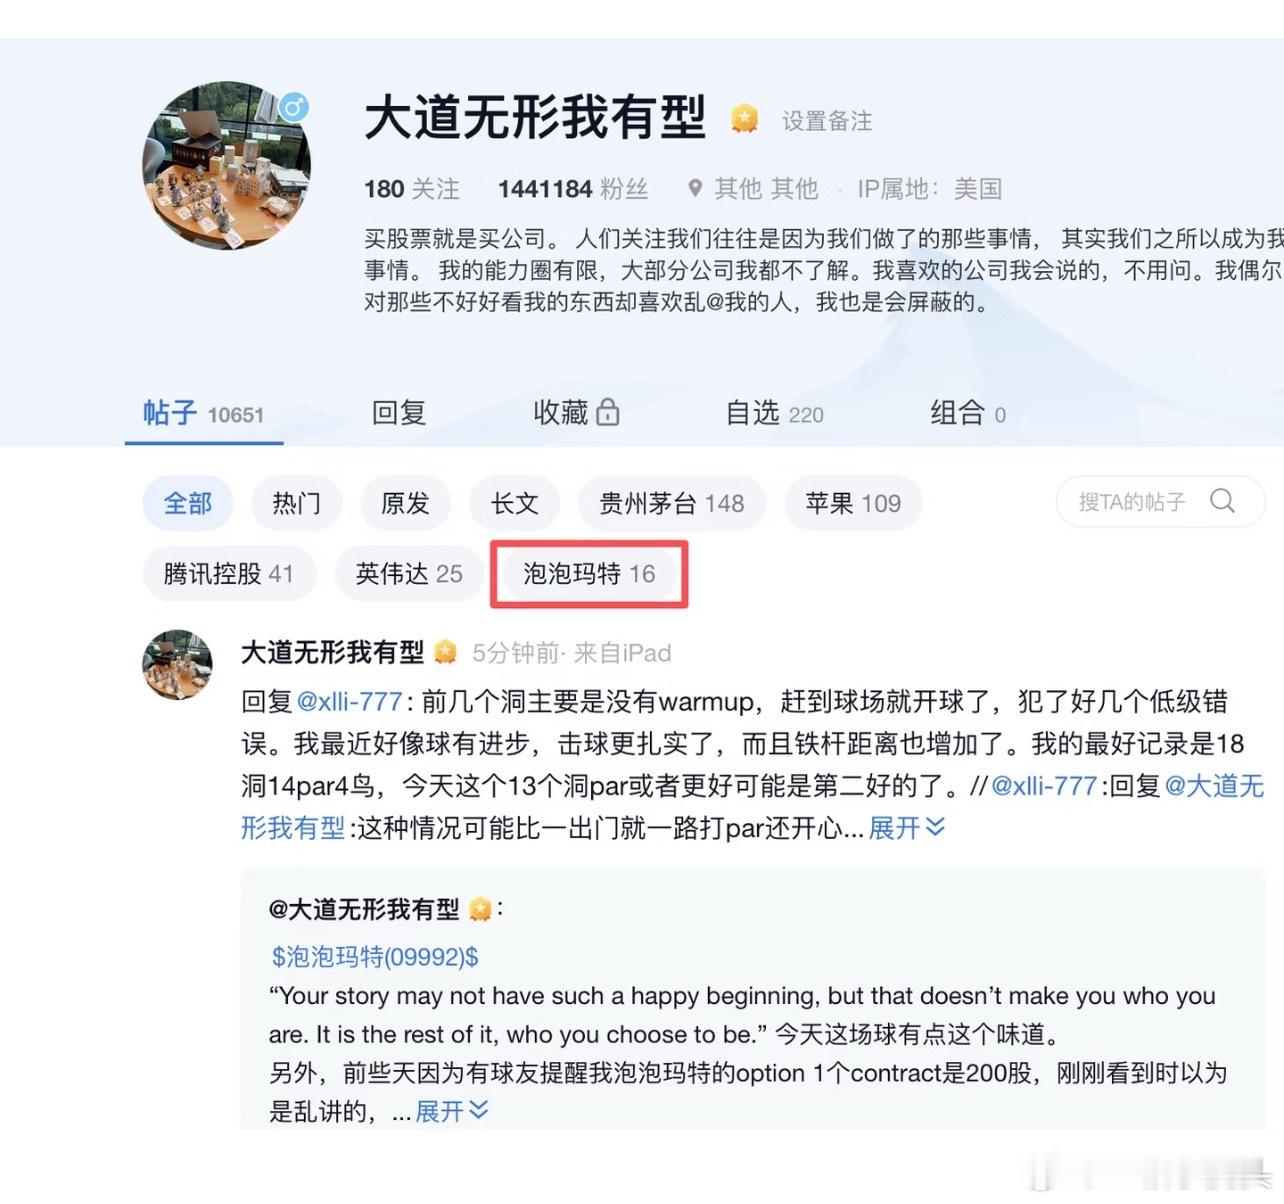The image size is (1284, 1204).
Task: Click the location pin icon before 其他 其他
Action: 695,188
